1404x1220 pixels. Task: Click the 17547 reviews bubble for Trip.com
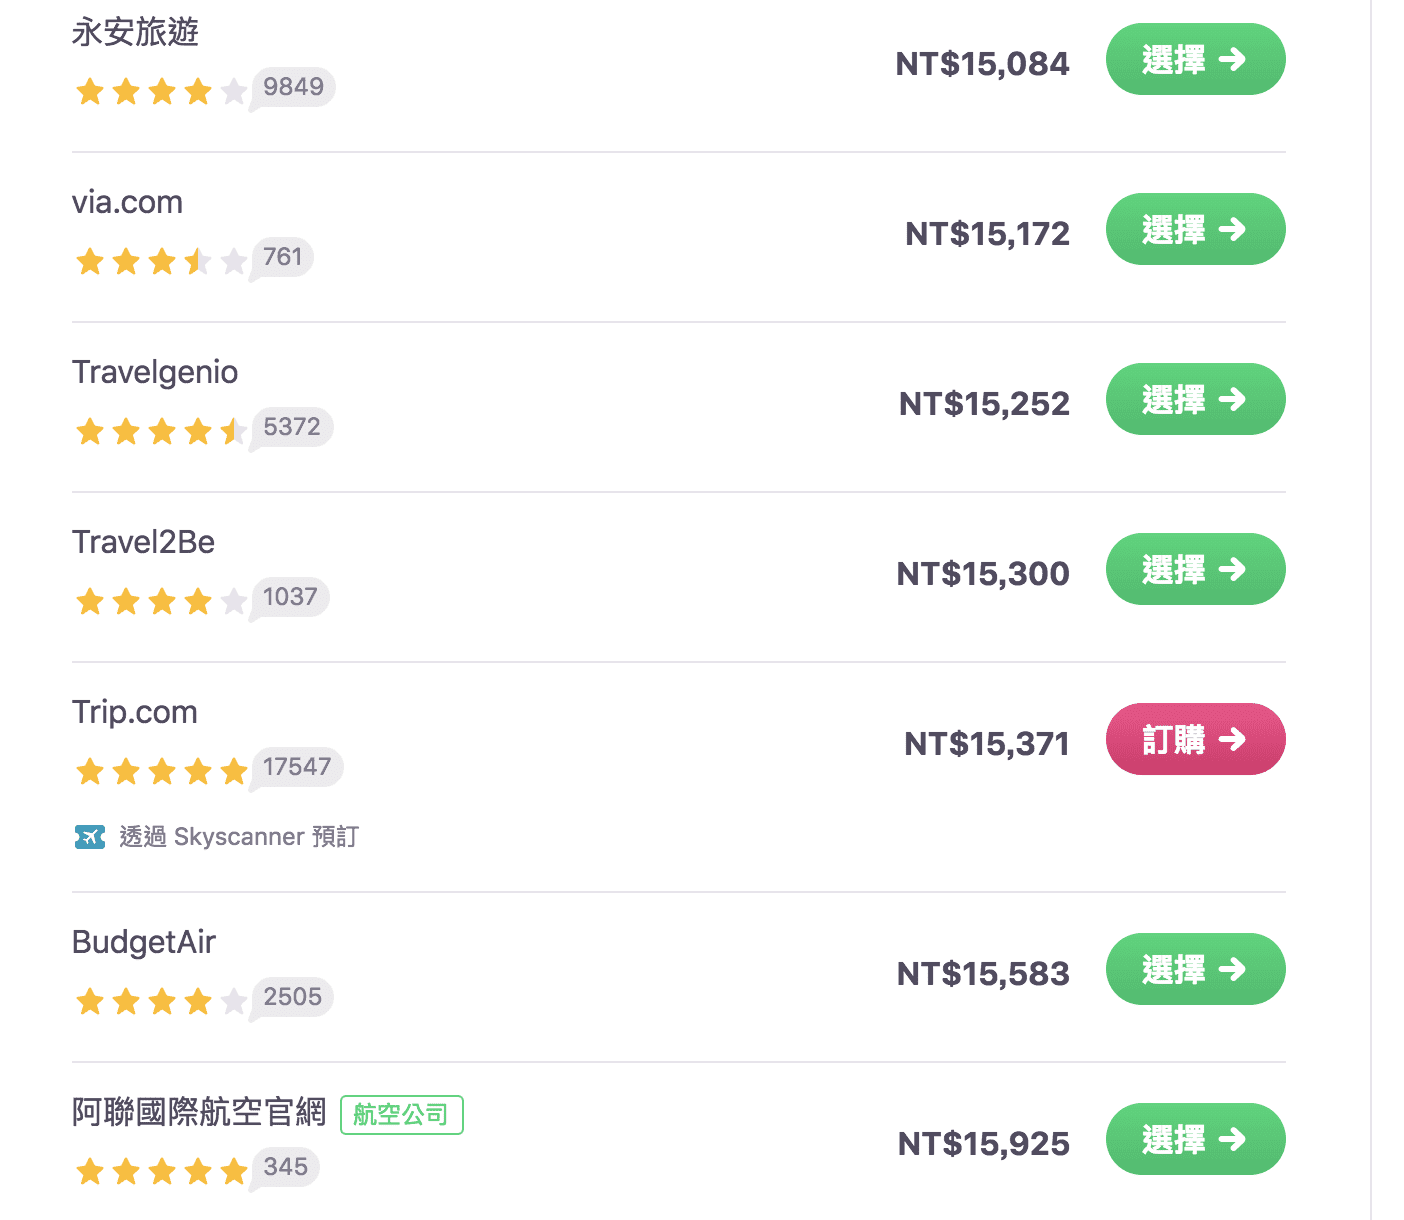(x=297, y=768)
